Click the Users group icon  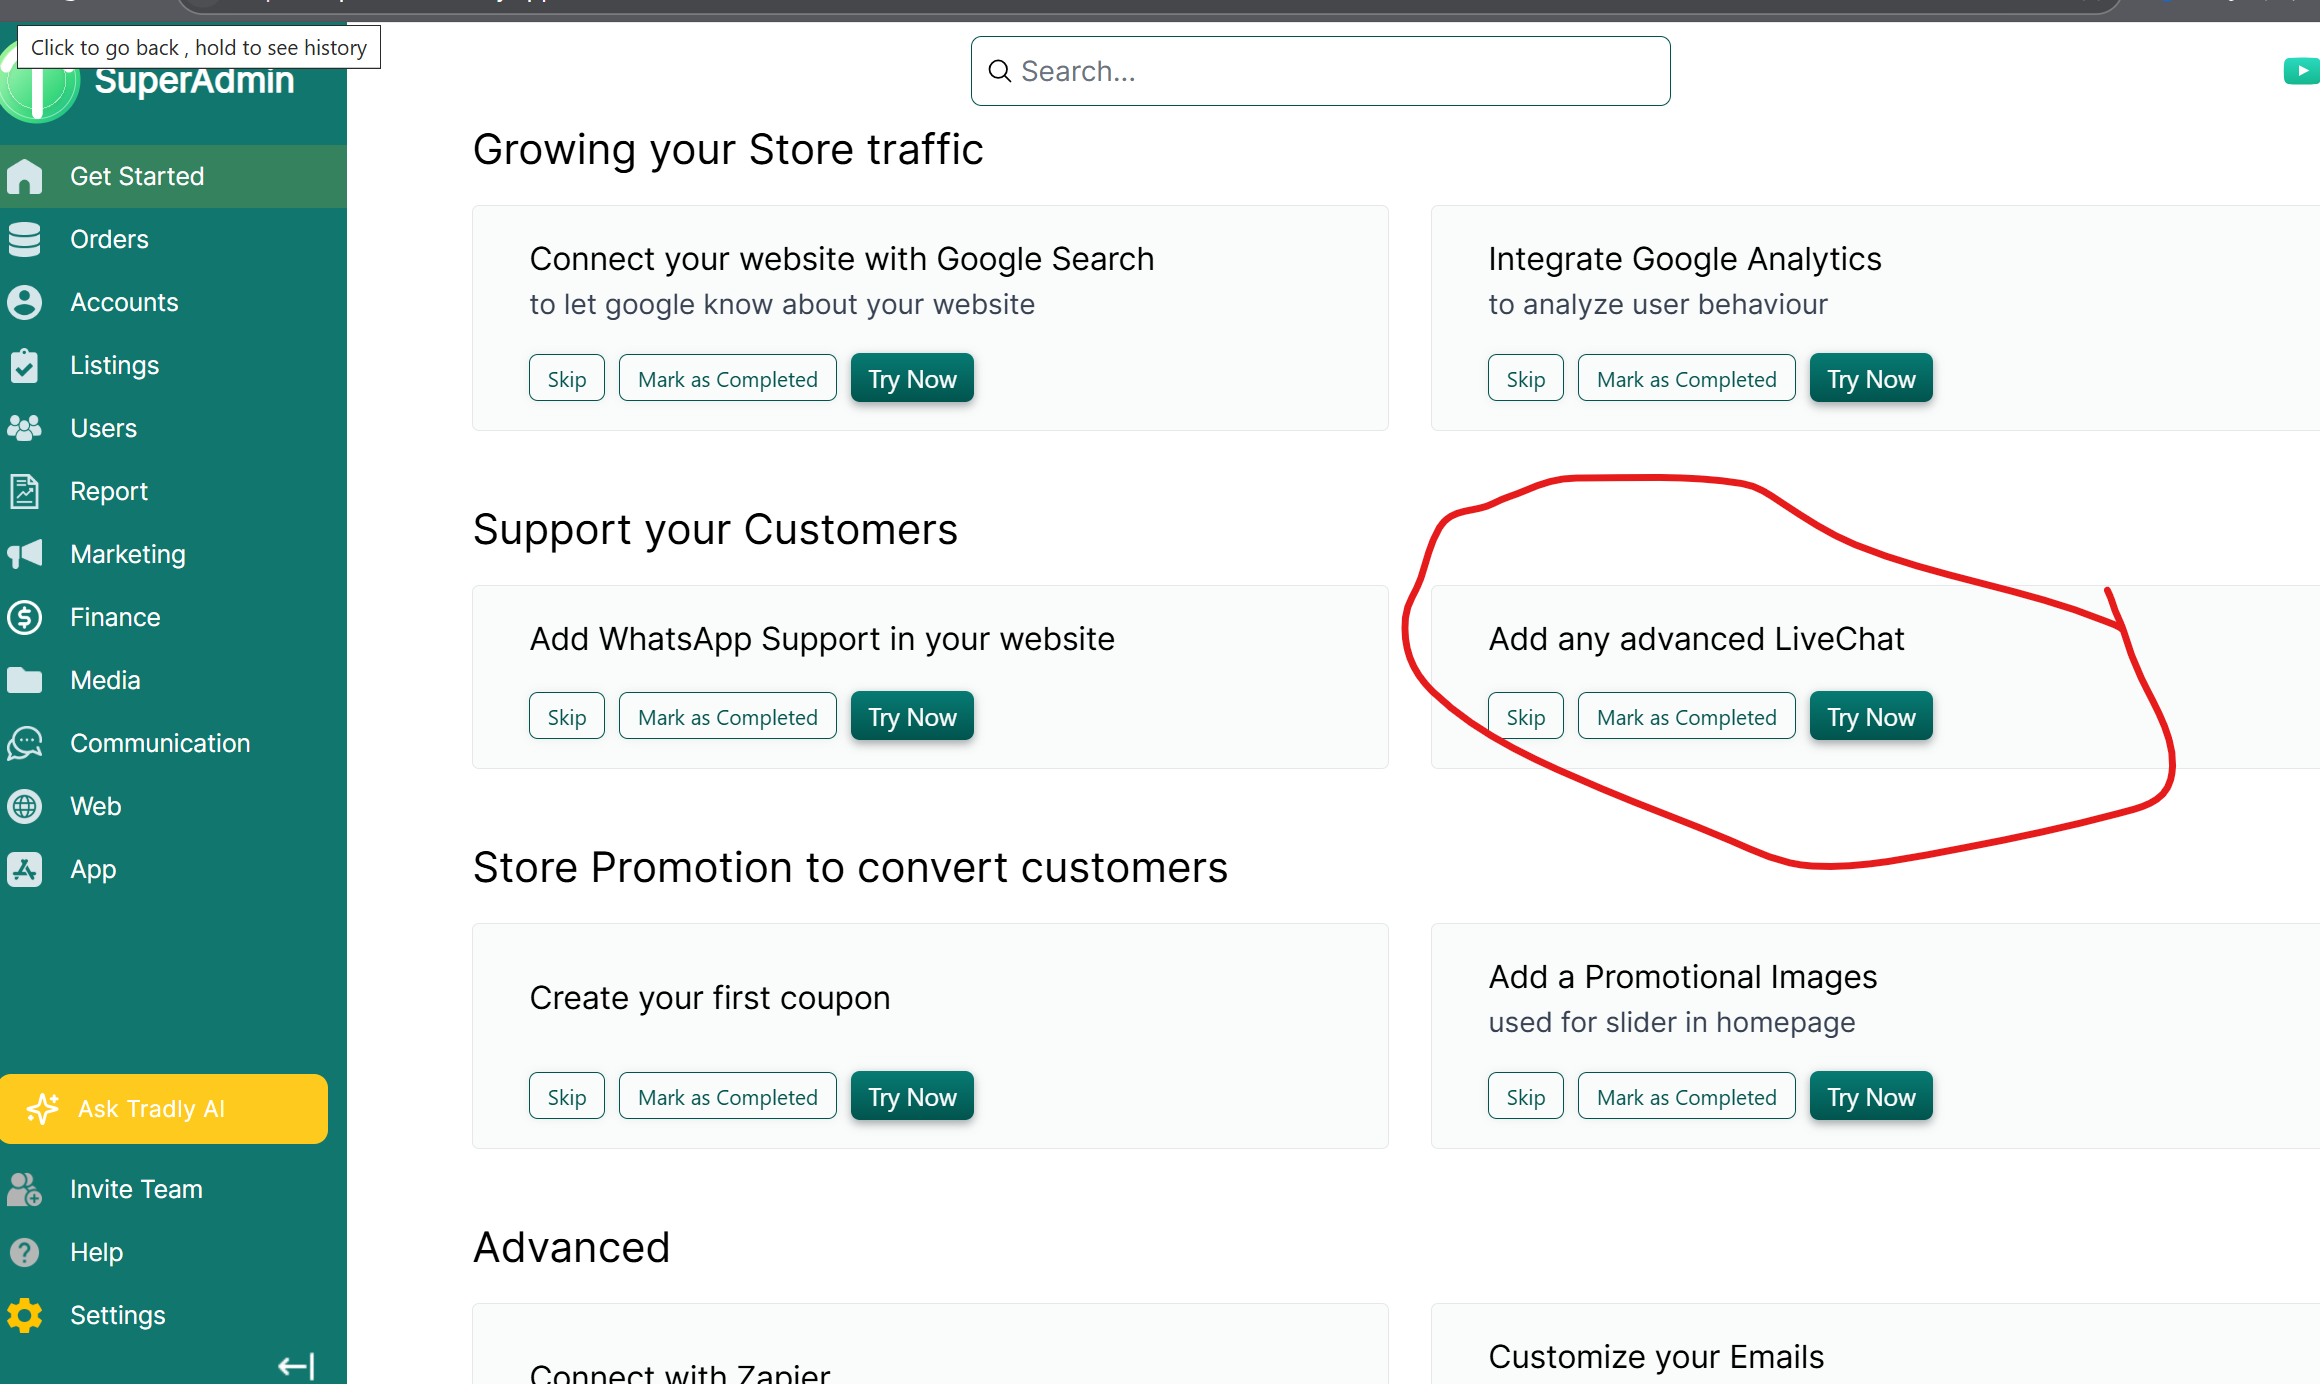click(x=25, y=428)
